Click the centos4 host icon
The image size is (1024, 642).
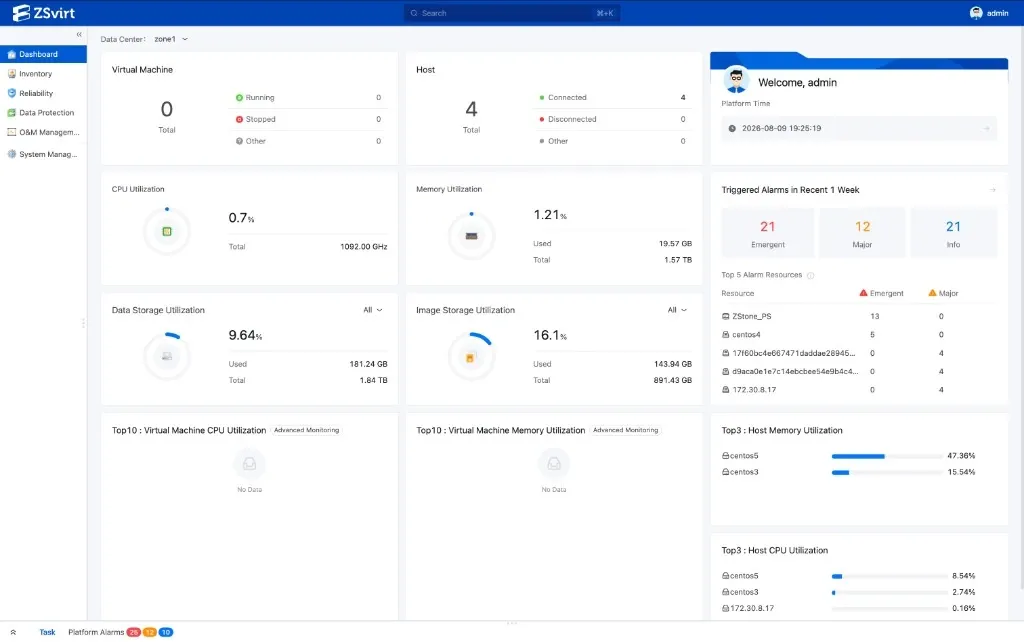click(726, 334)
